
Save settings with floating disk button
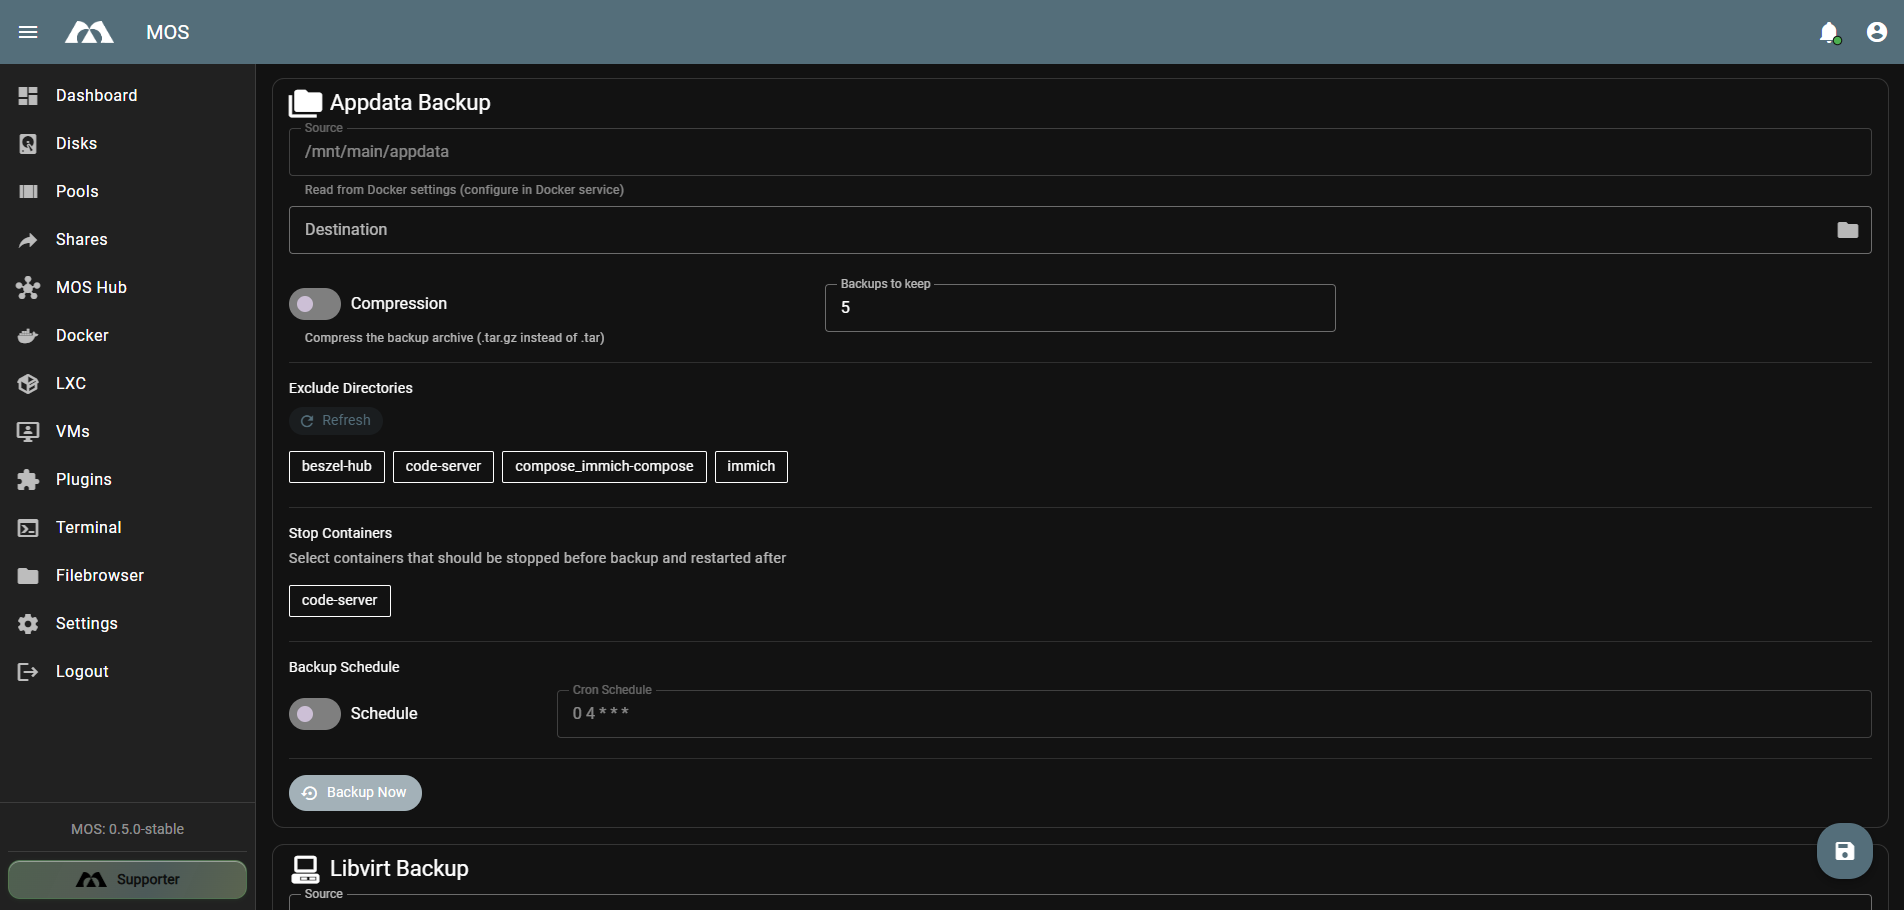(1844, 851)
